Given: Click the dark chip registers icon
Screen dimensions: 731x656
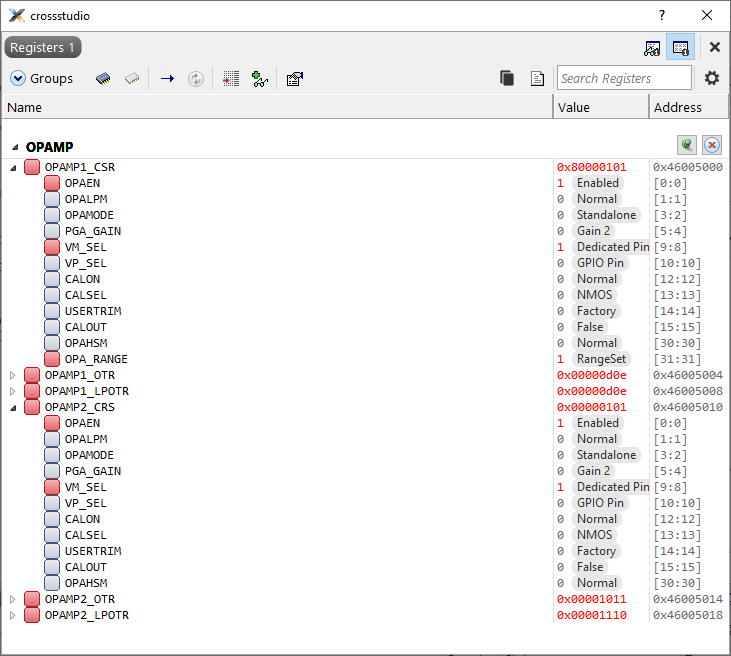Looking at the screenshot, I should (103, 78).
